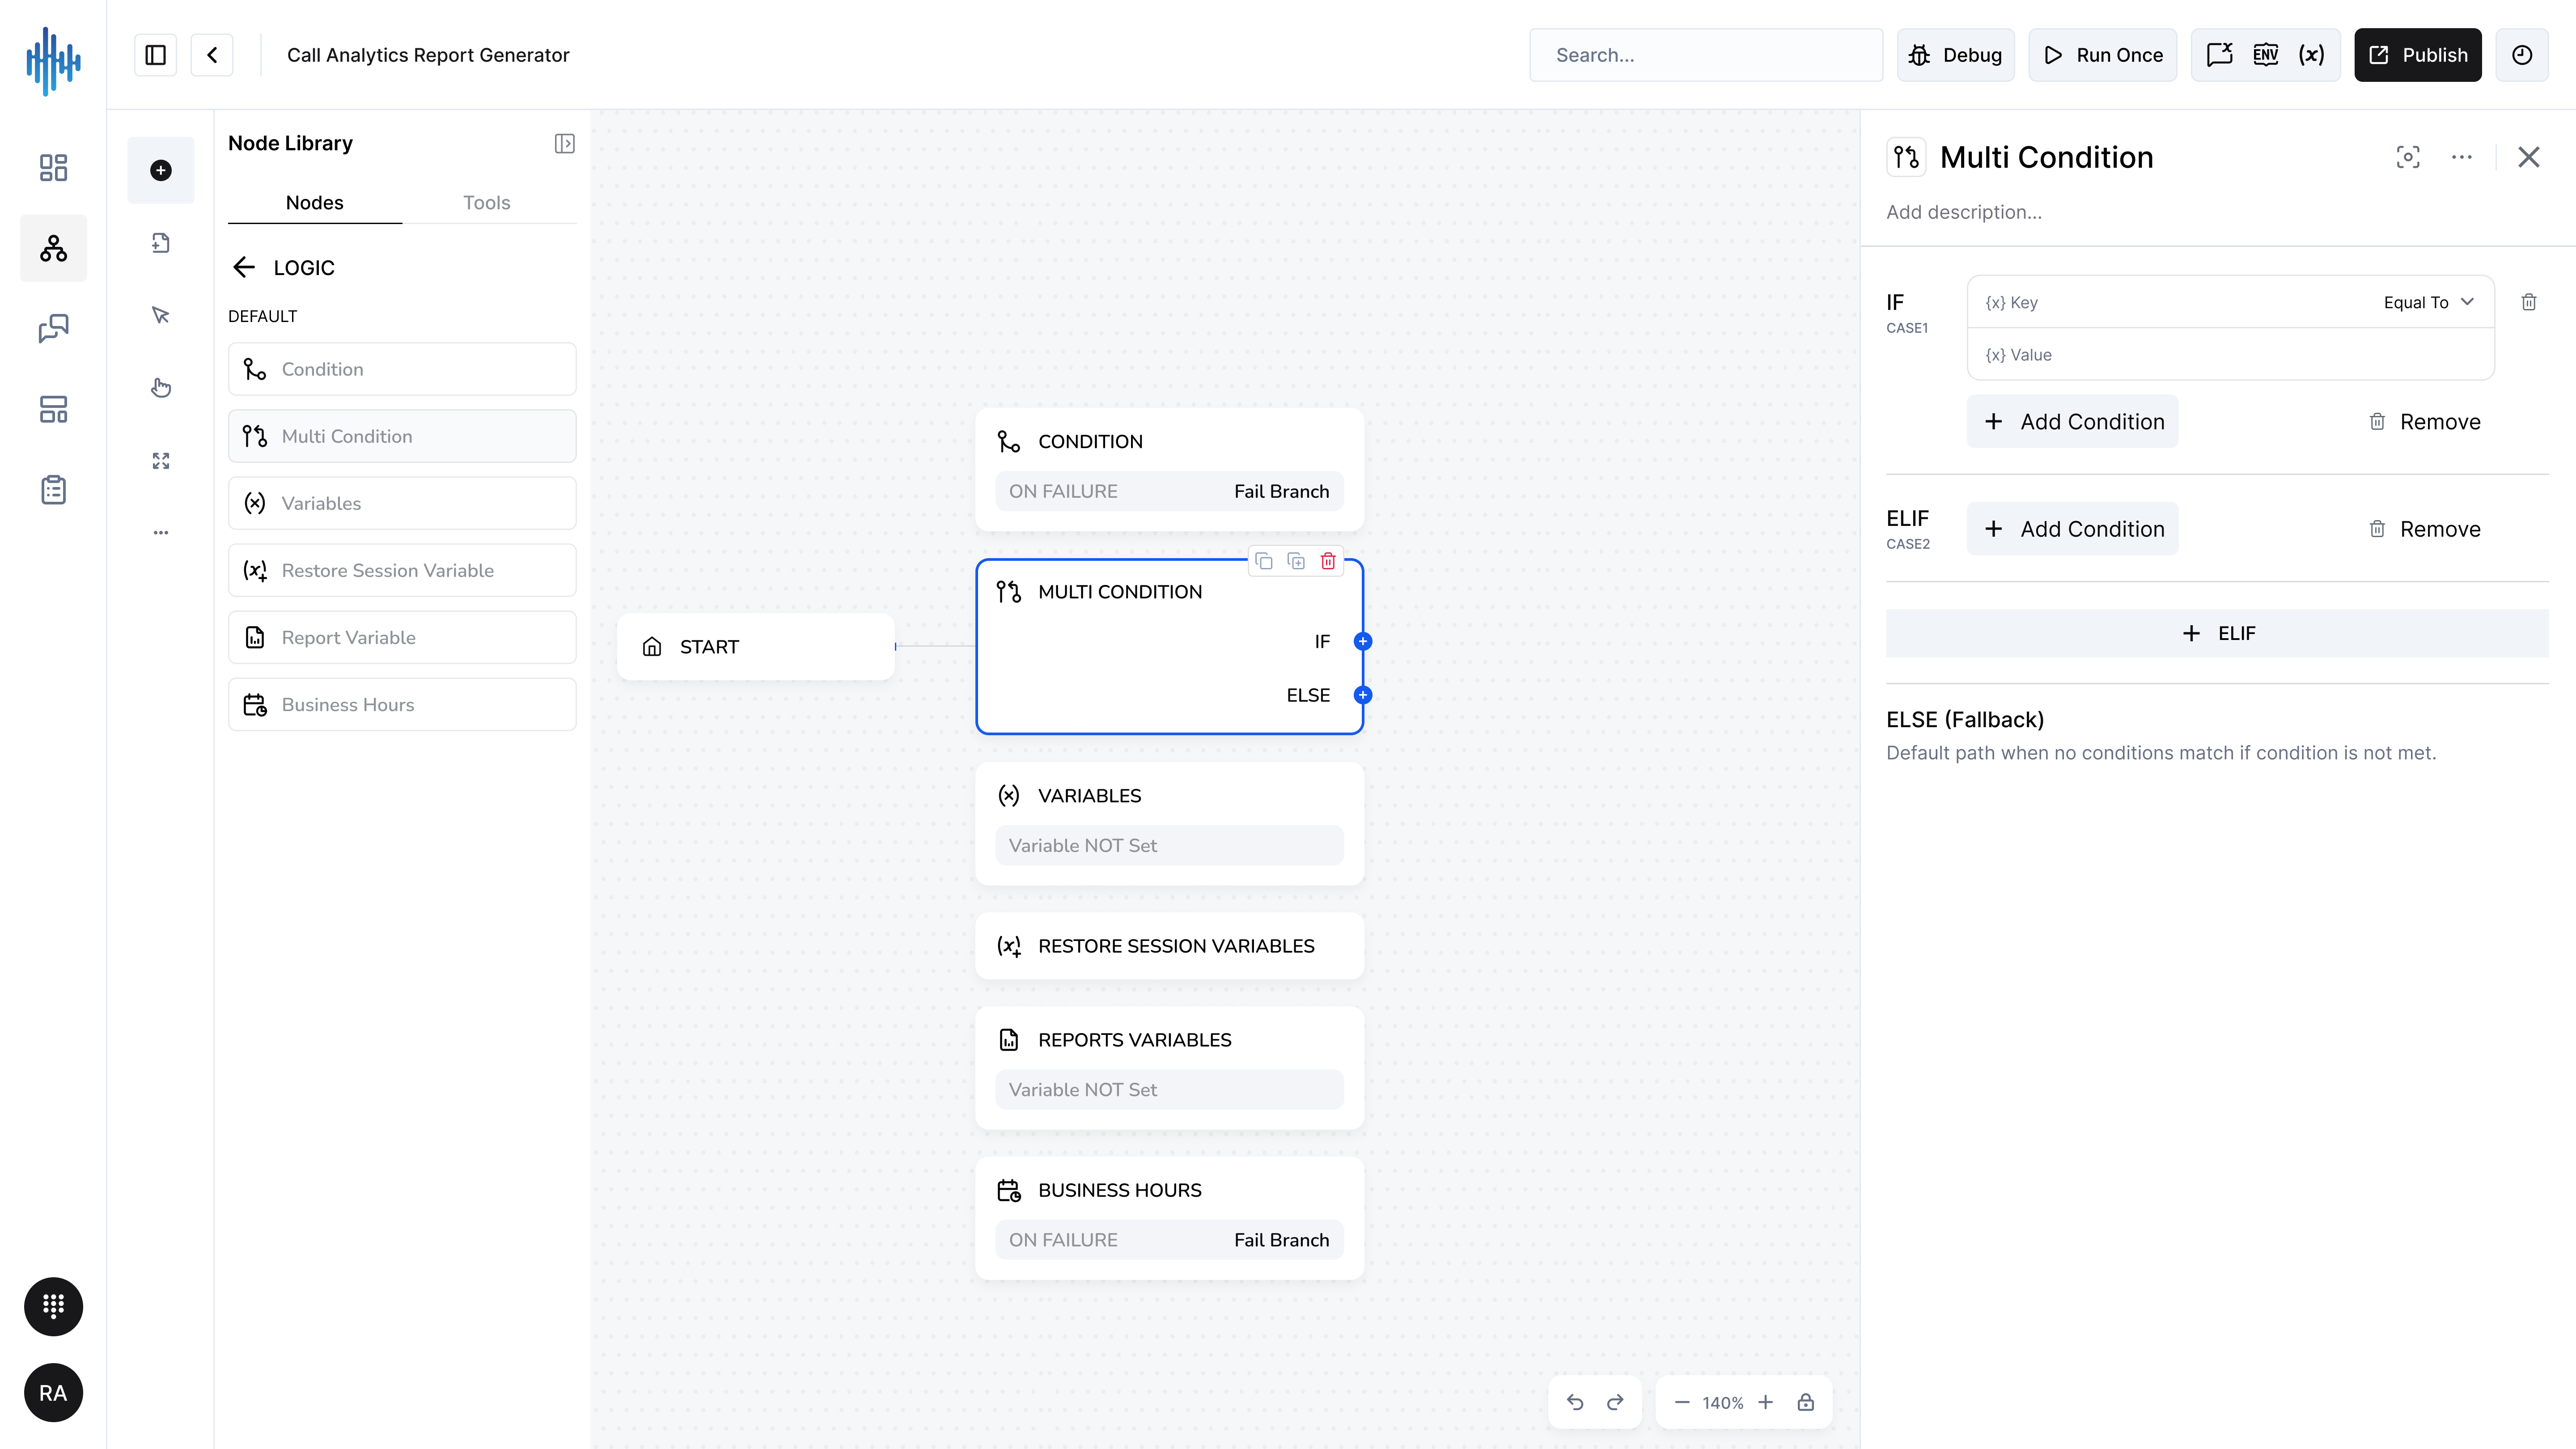Click the Search input field
This screenshot has height=1449, width=2576.
[x=1706, y=55]
